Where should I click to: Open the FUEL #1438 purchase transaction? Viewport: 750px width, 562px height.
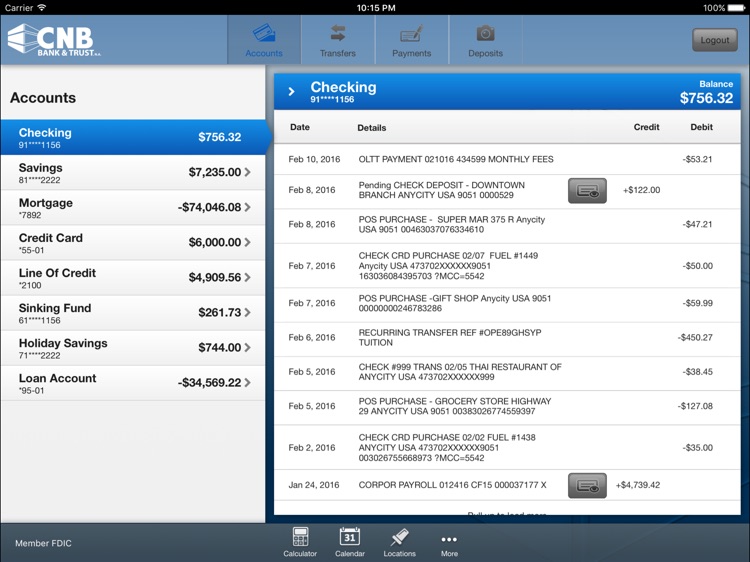click(x=507, y=448)
